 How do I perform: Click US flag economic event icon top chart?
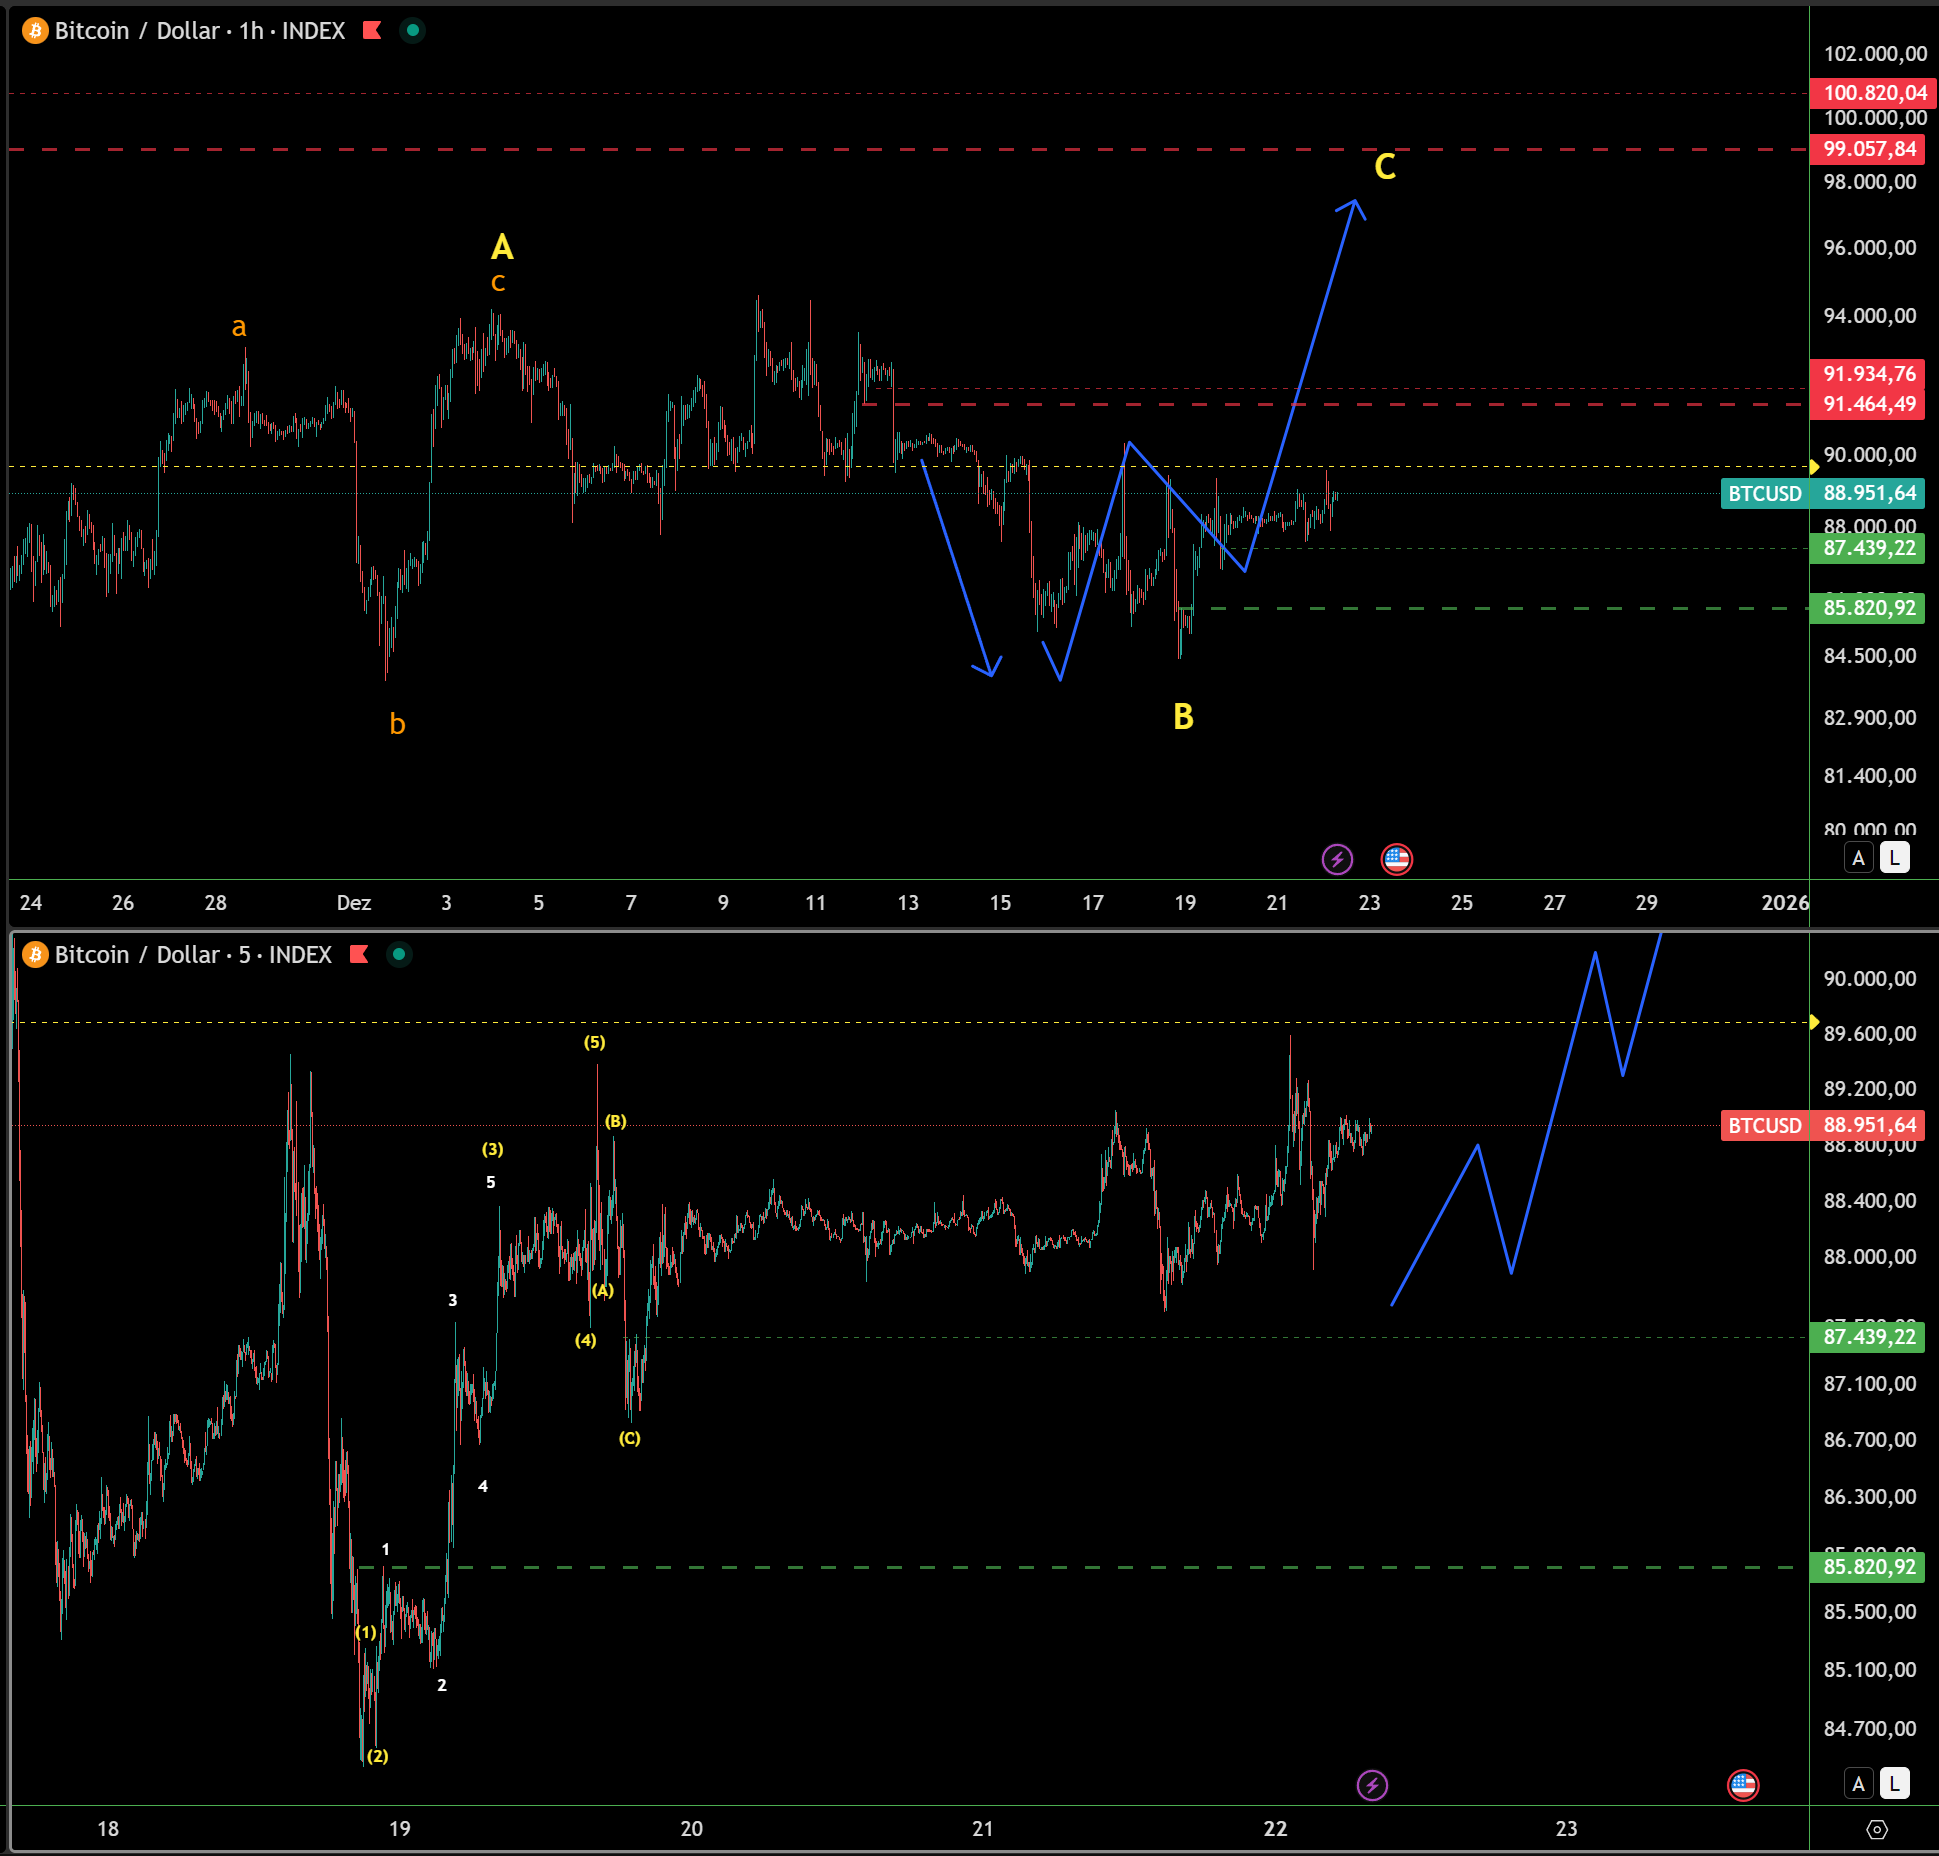tap(1396, 859)
